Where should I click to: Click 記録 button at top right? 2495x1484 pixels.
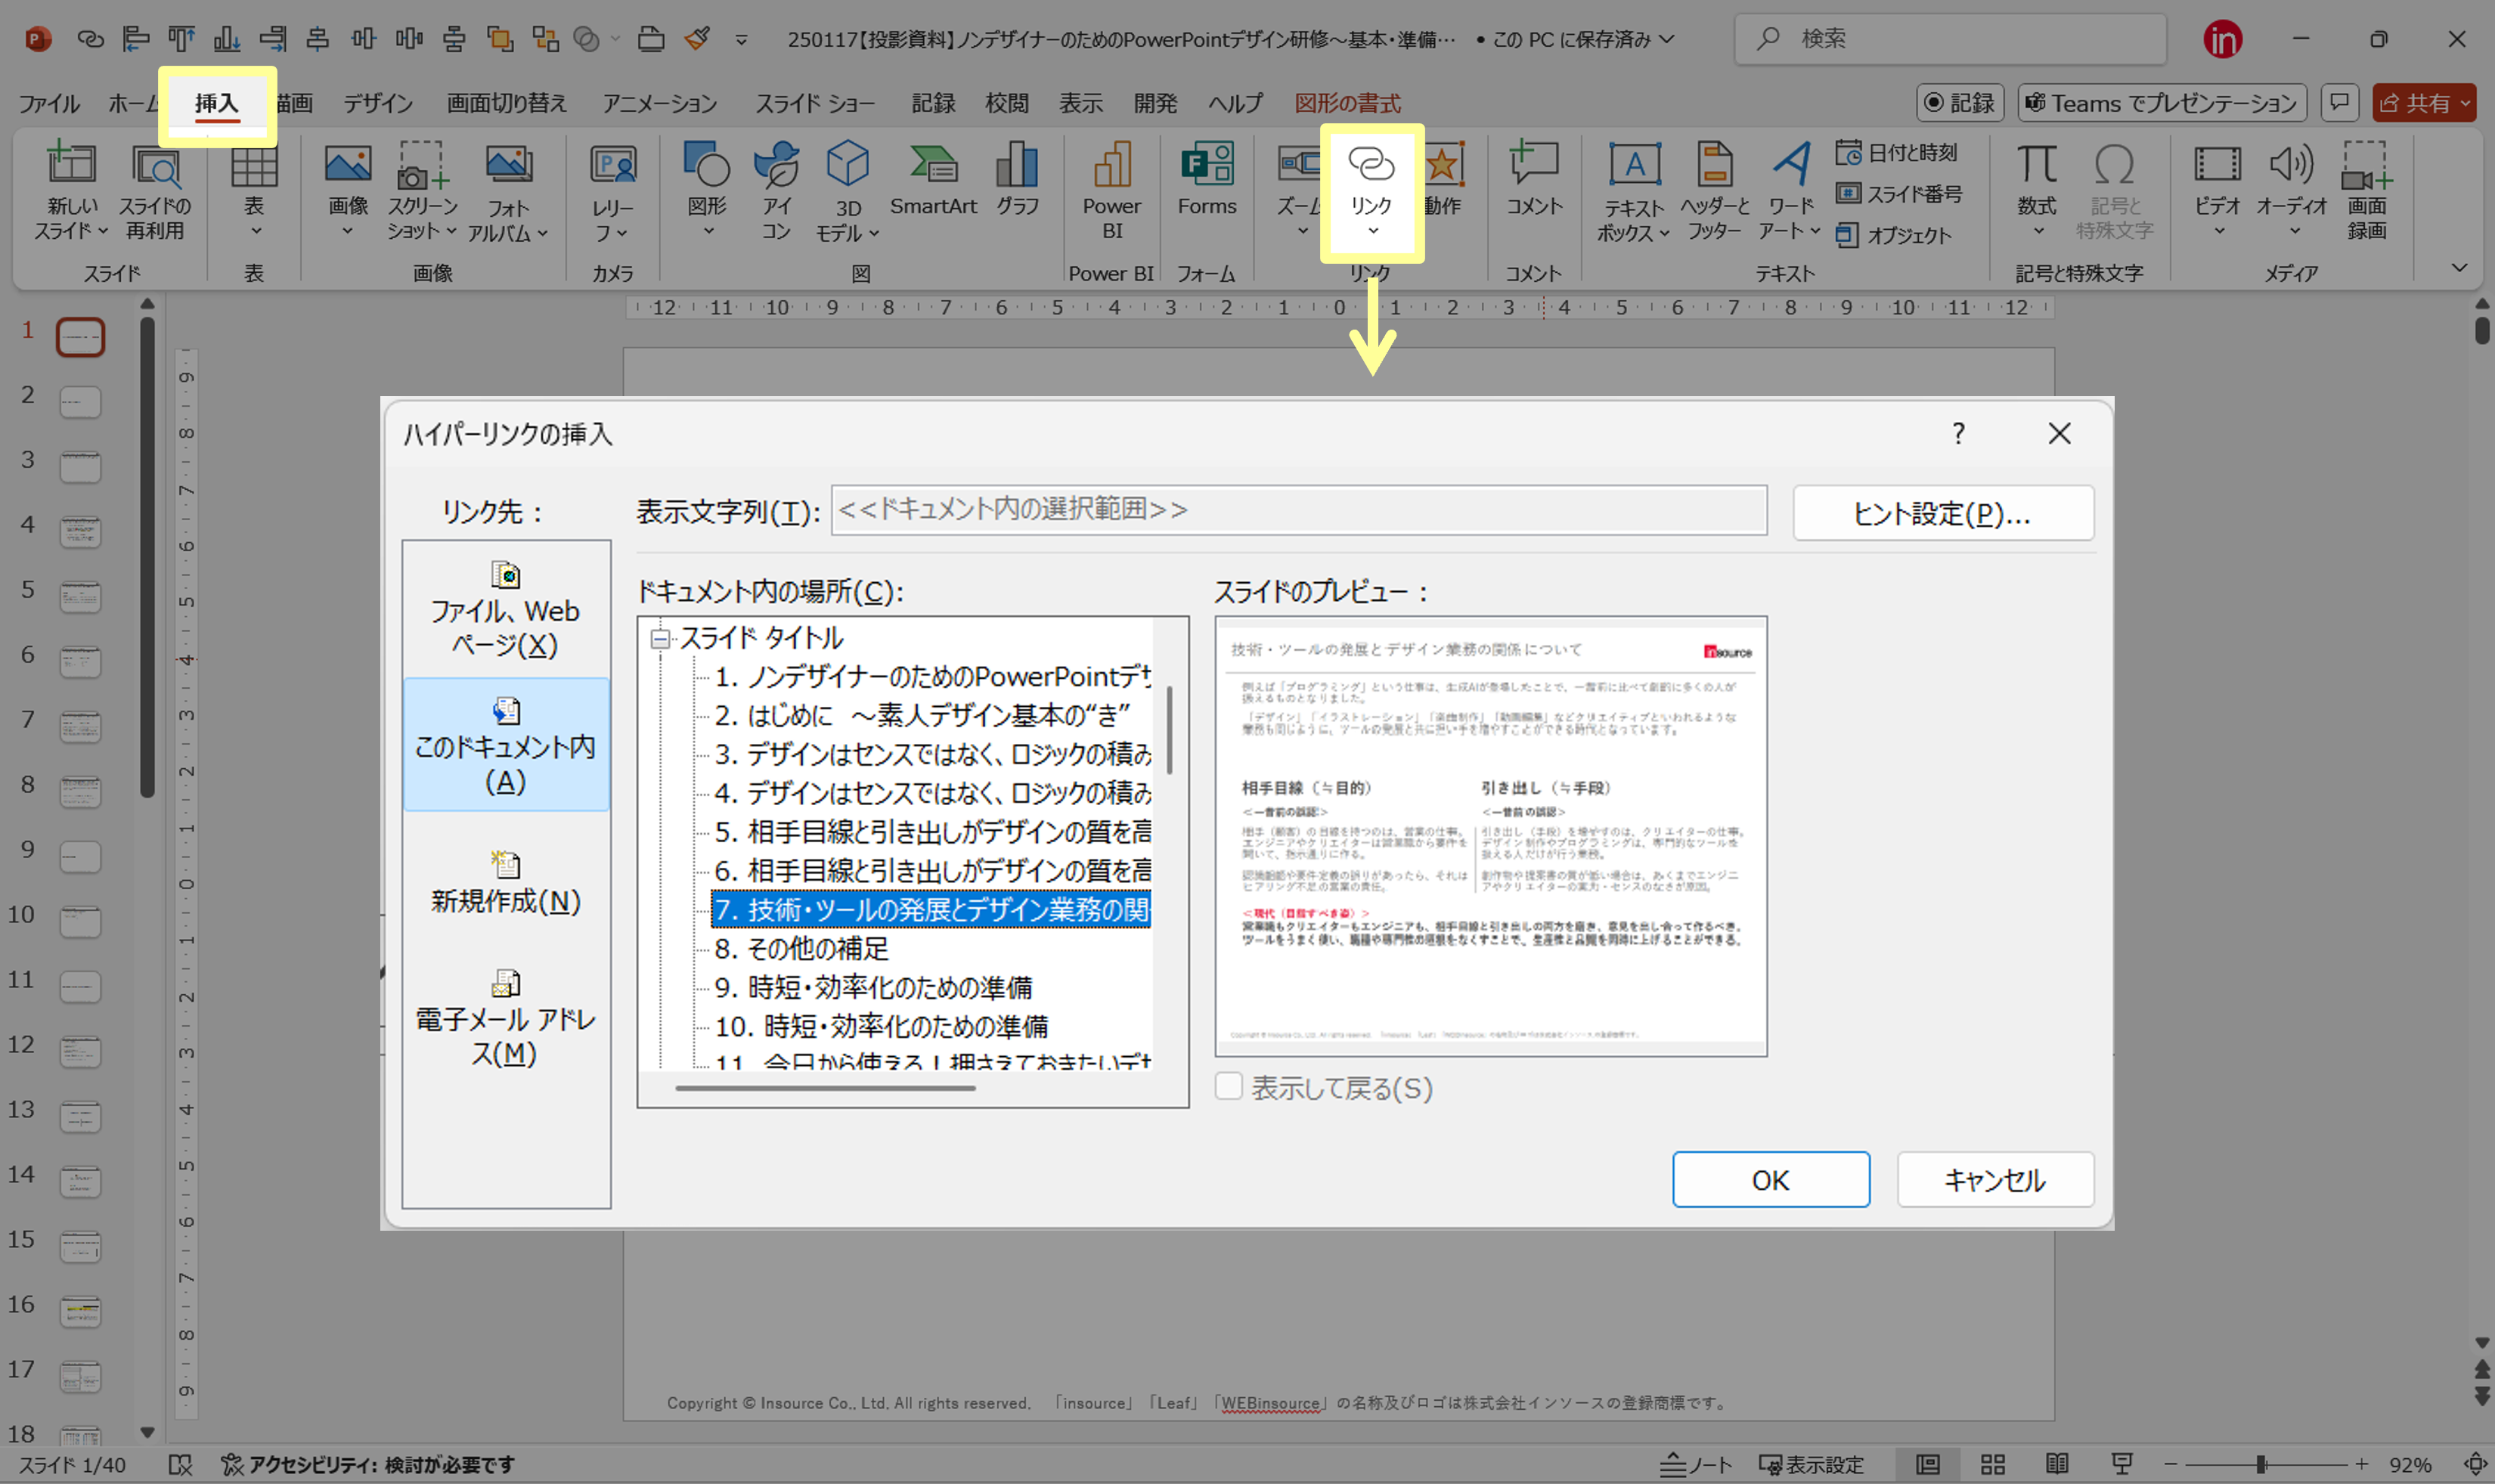(1960, 103)
